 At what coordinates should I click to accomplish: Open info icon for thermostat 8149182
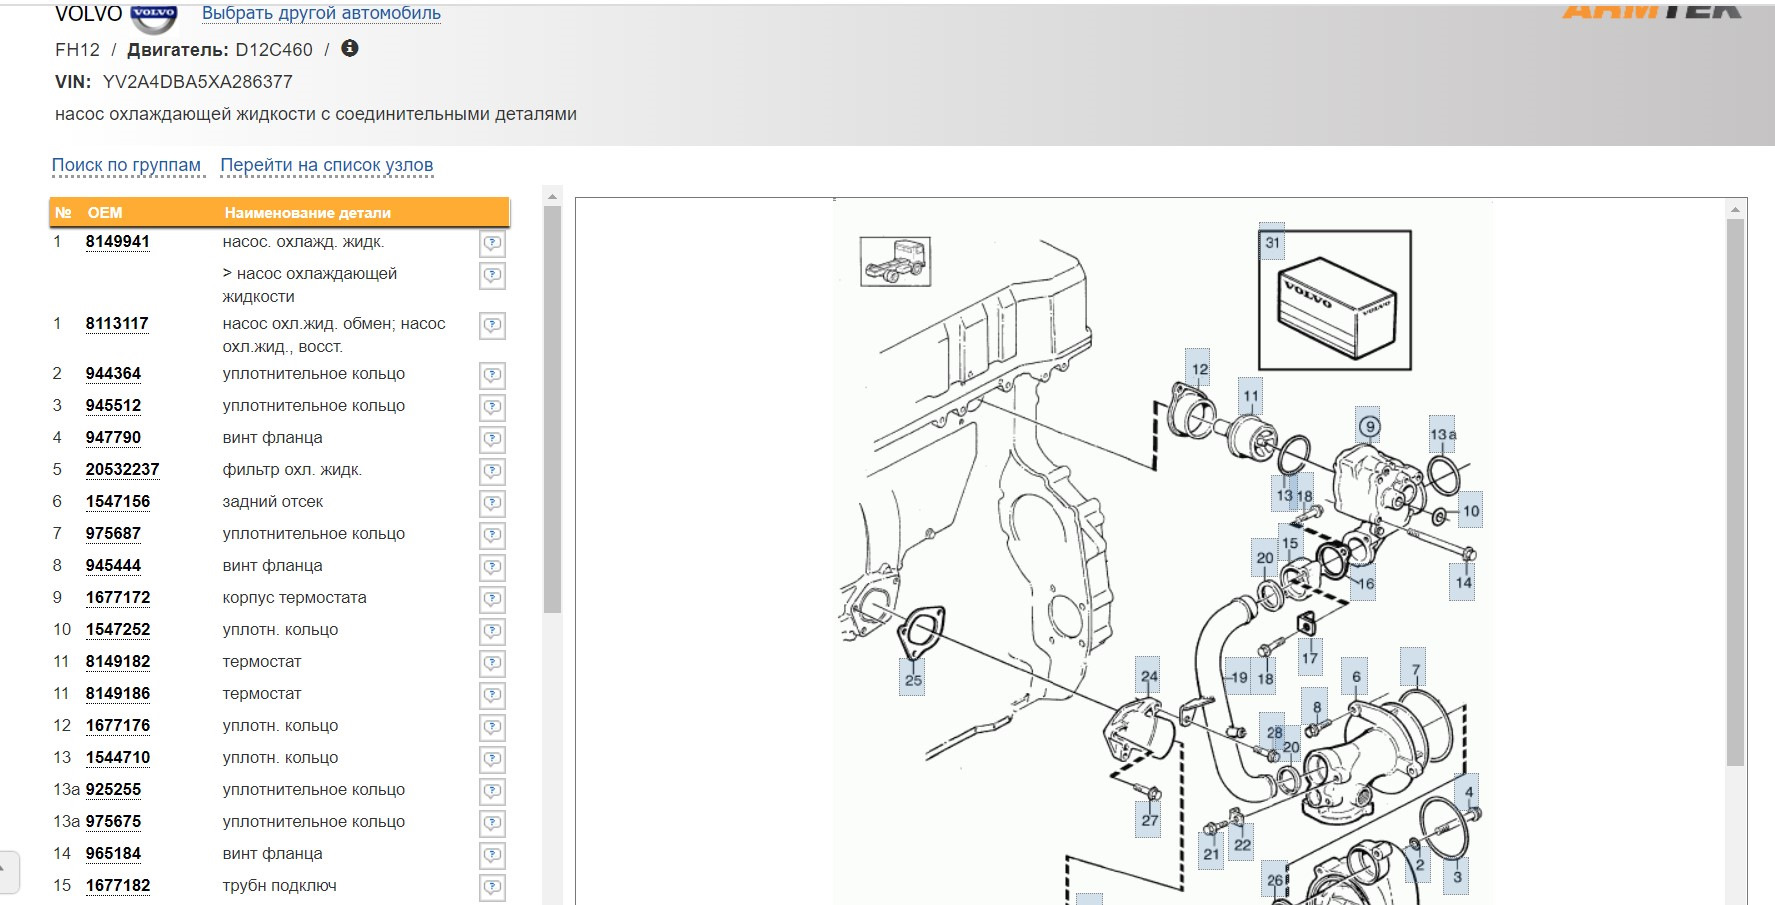[492, 664]
